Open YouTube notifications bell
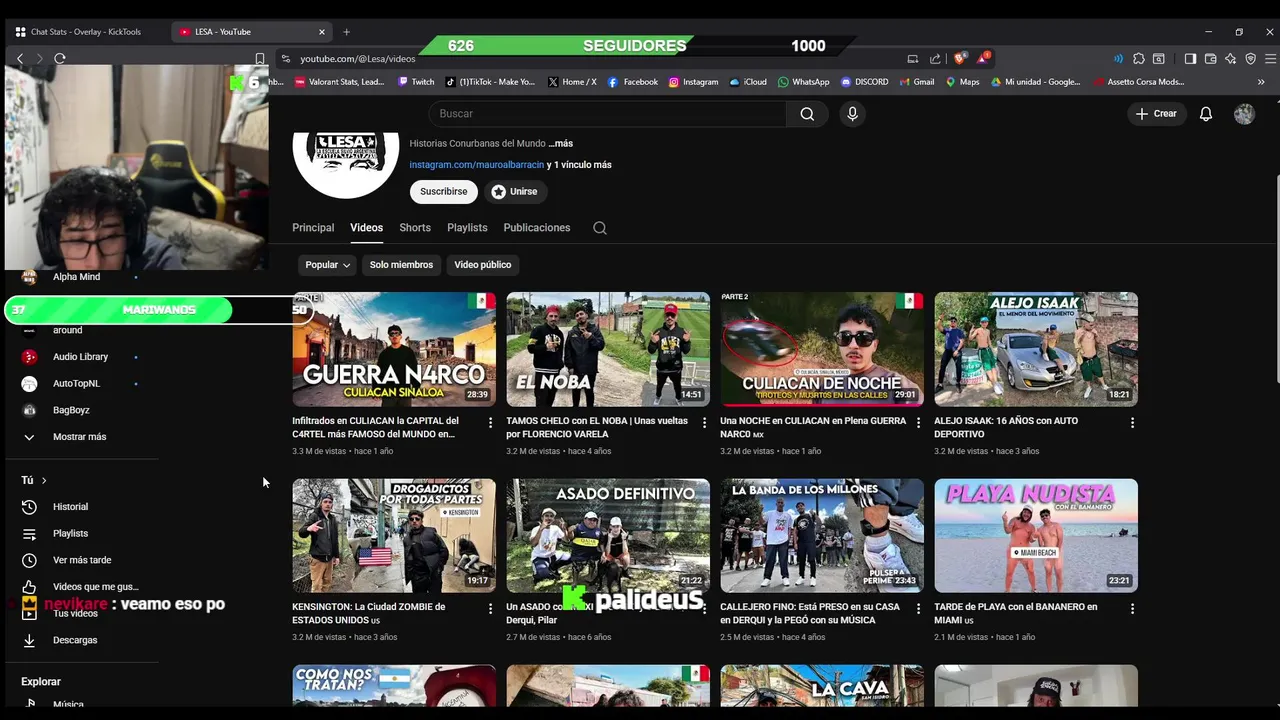Viewport: 1280px width, 720px height. tap(1206, 114)
